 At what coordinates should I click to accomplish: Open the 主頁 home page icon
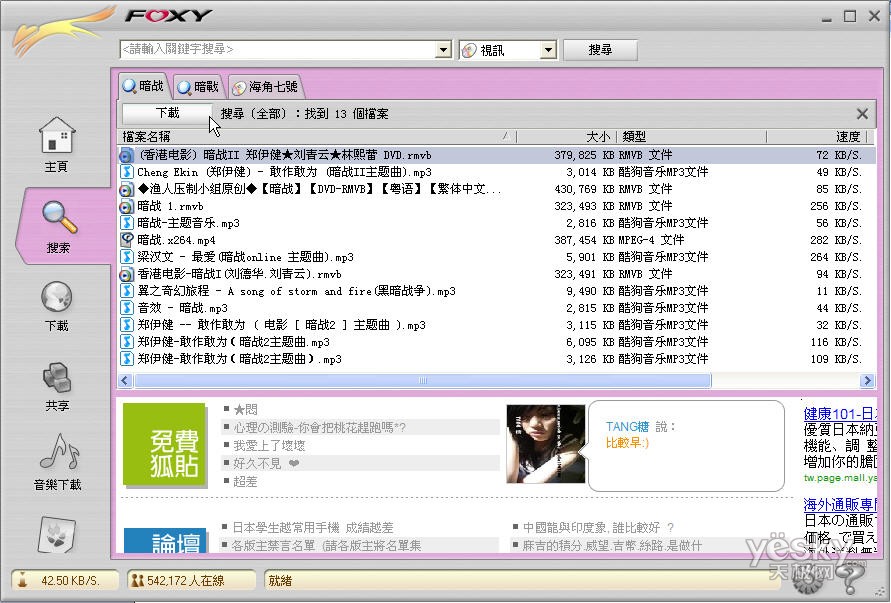tap(57, 135)
